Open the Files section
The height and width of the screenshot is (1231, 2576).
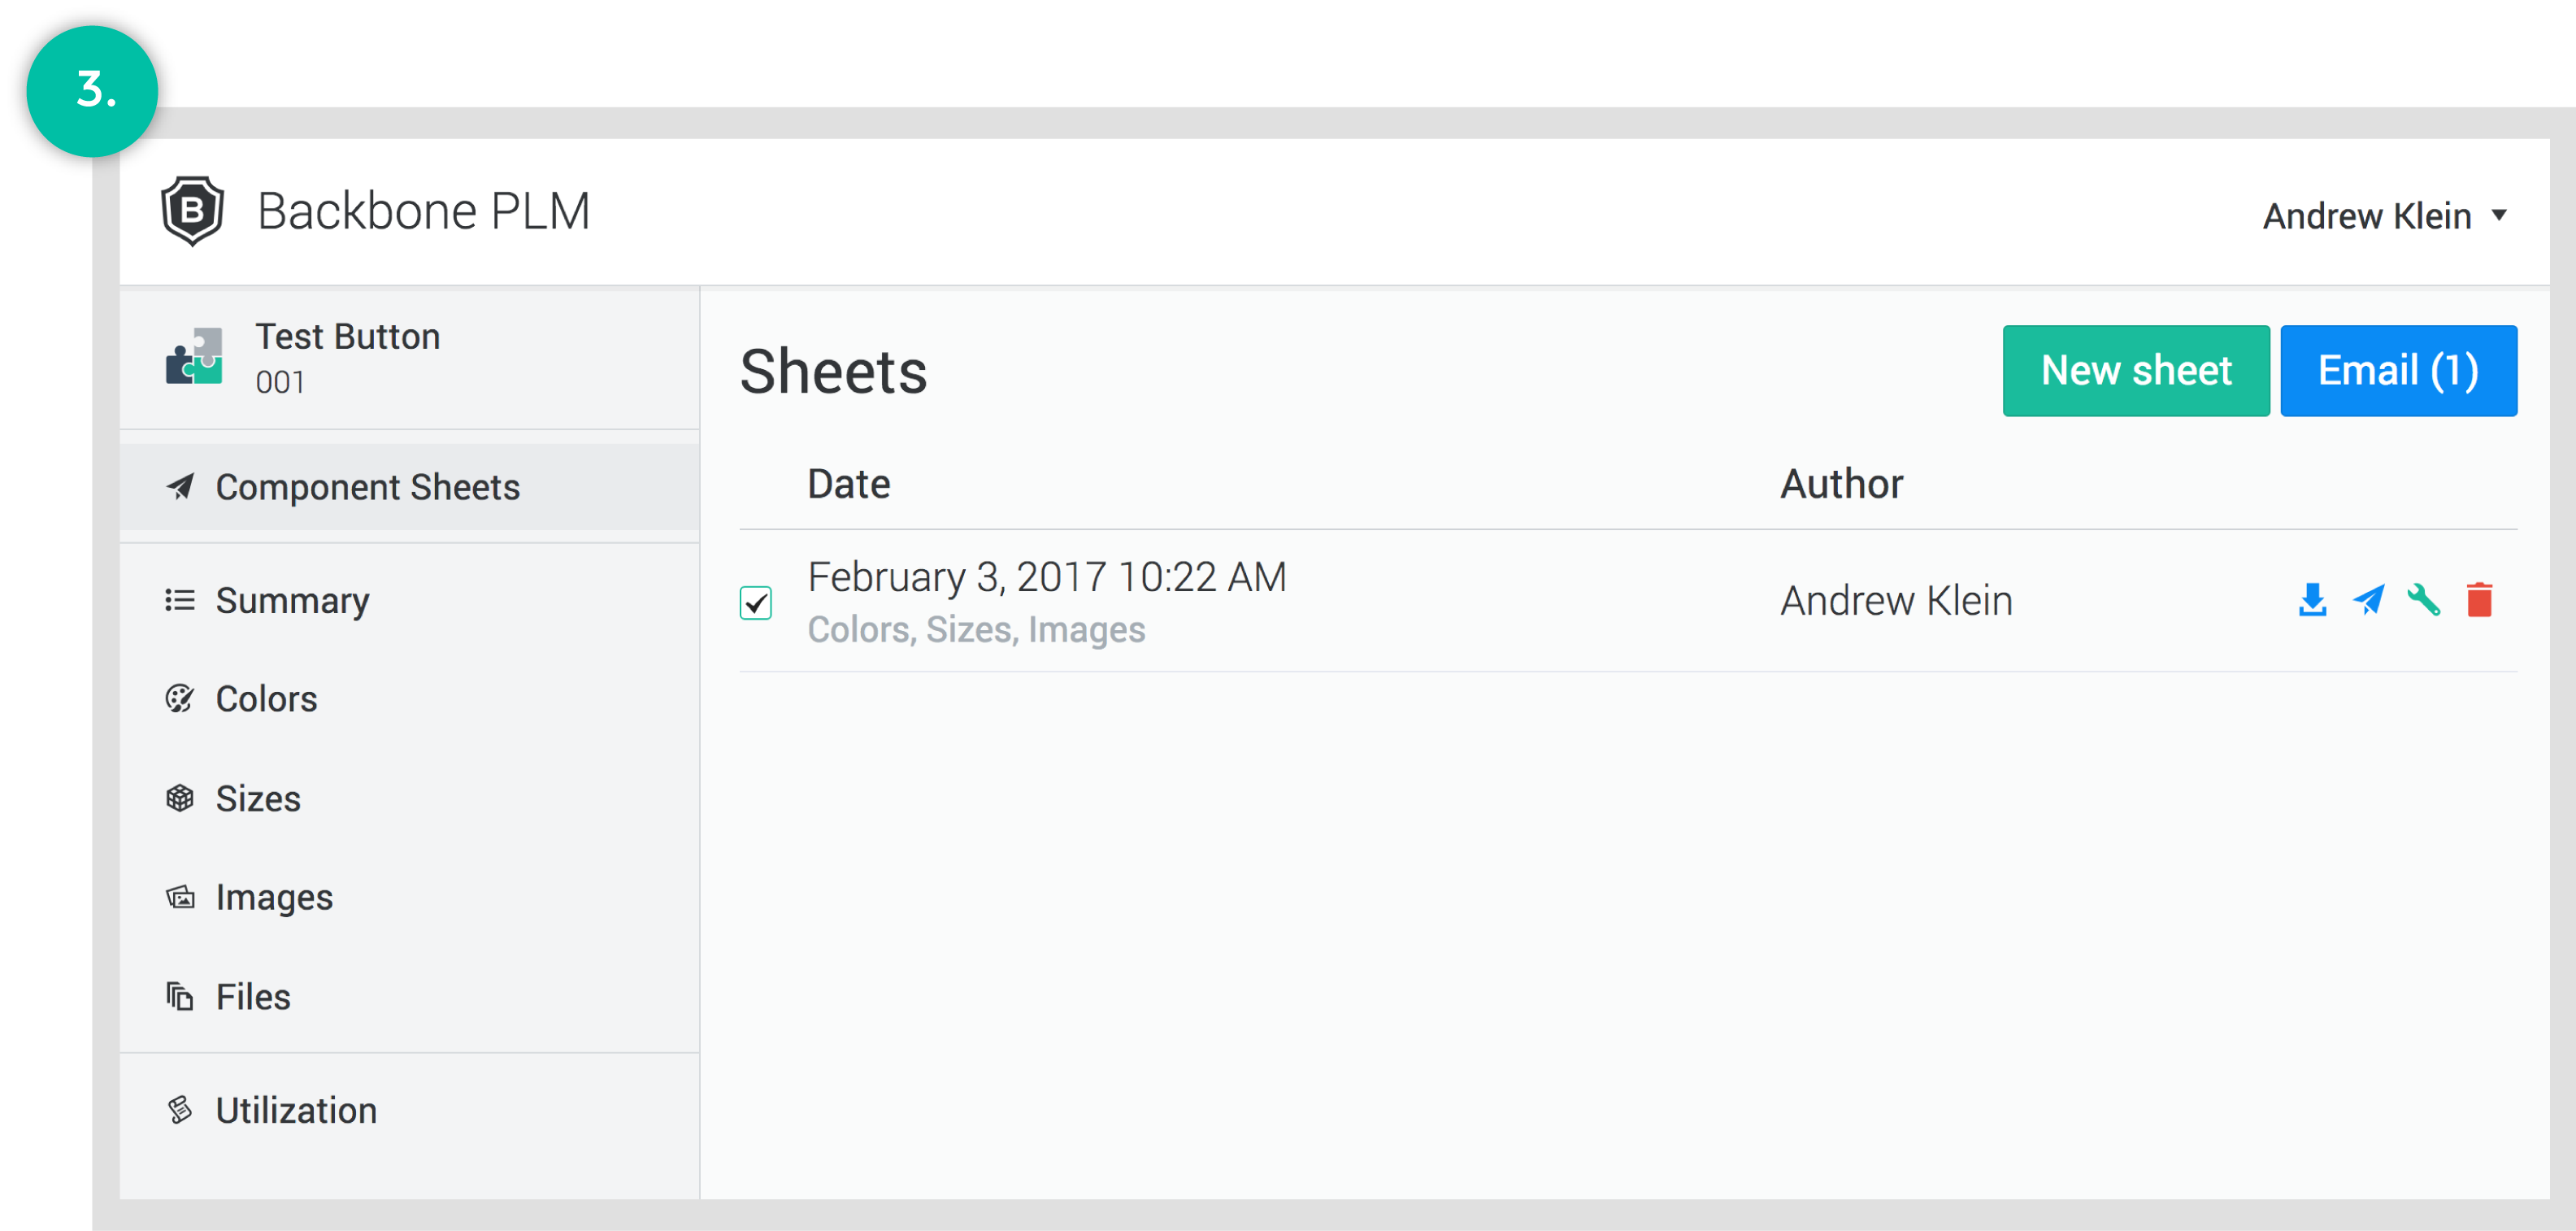tap(253, 997)
